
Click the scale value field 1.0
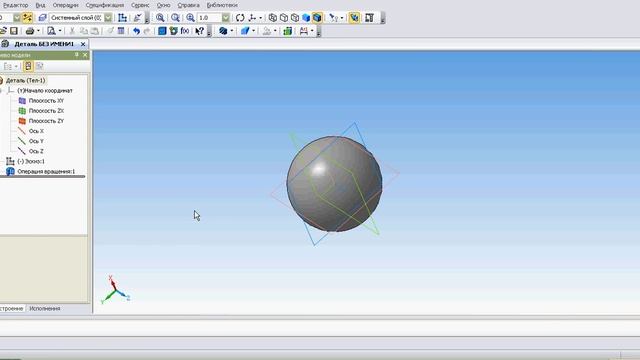(209, 18)
